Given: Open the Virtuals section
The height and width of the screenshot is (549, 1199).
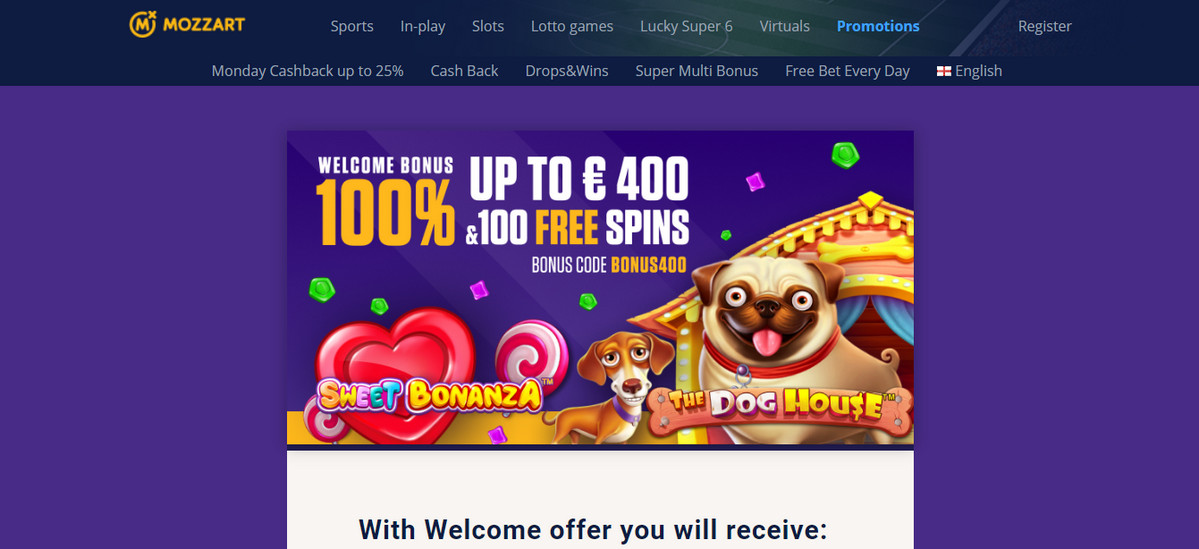Looking at the screenshot, I should click(785, 26).
